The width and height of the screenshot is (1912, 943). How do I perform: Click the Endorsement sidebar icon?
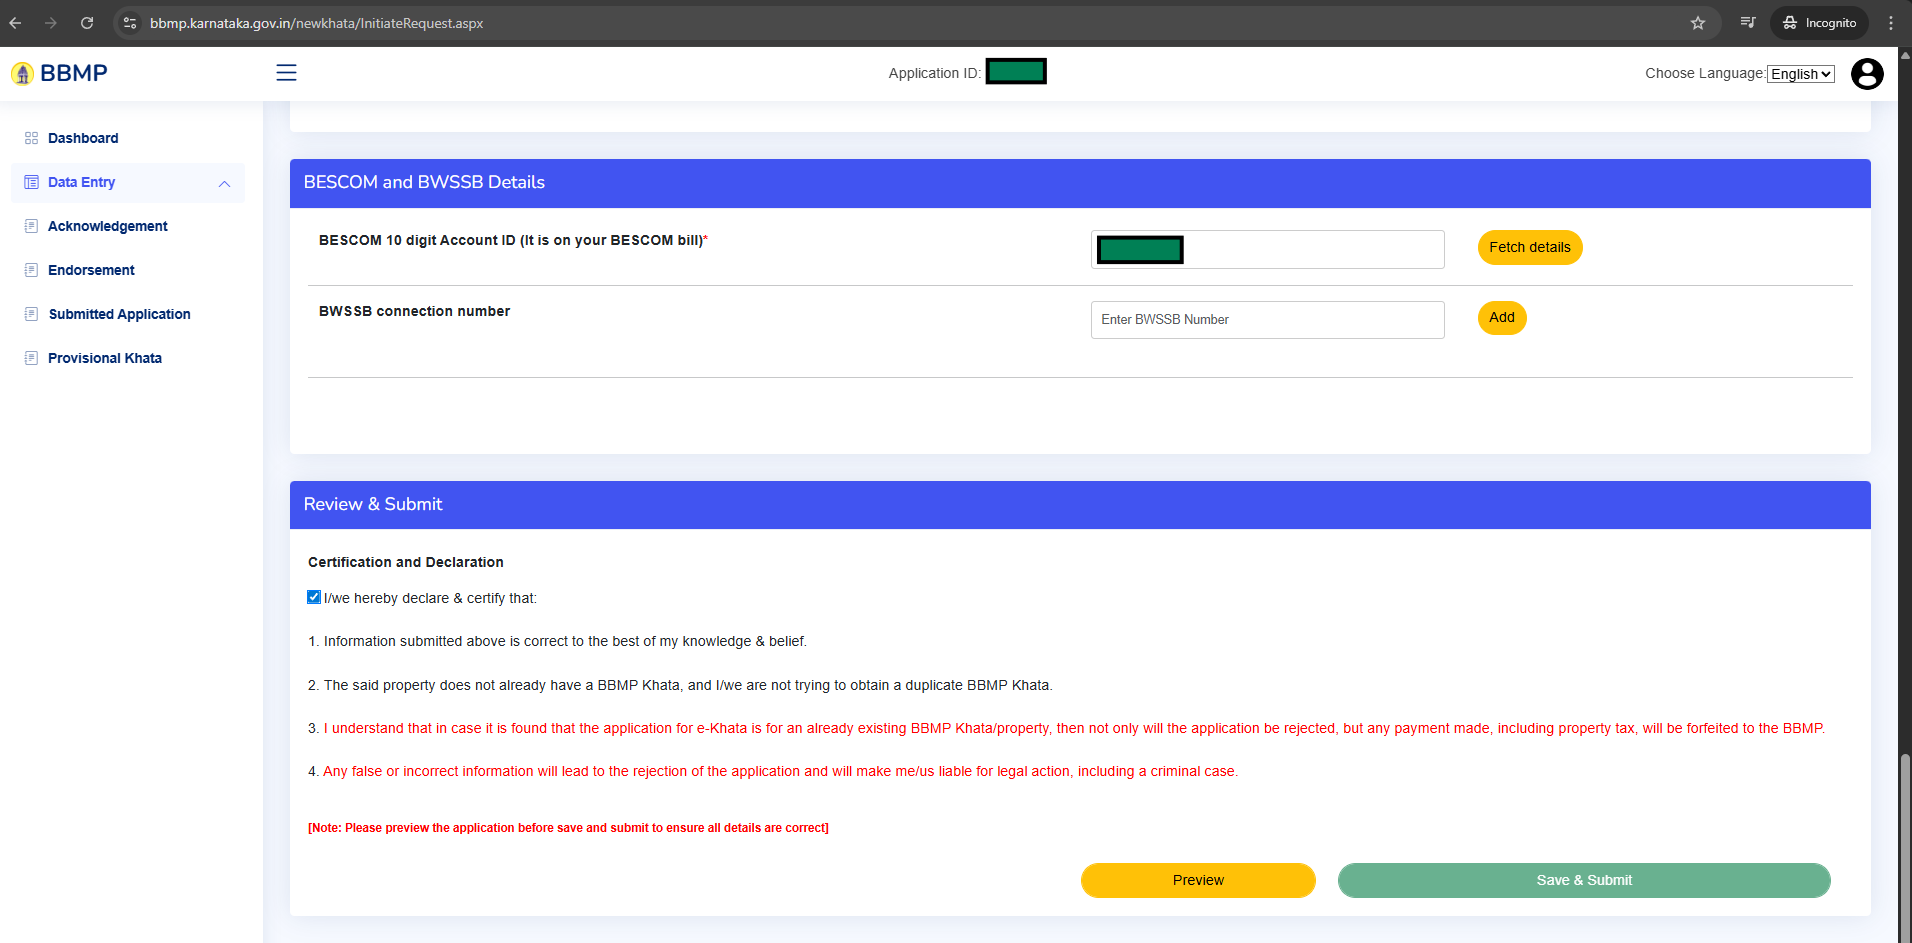pos(31,270)
